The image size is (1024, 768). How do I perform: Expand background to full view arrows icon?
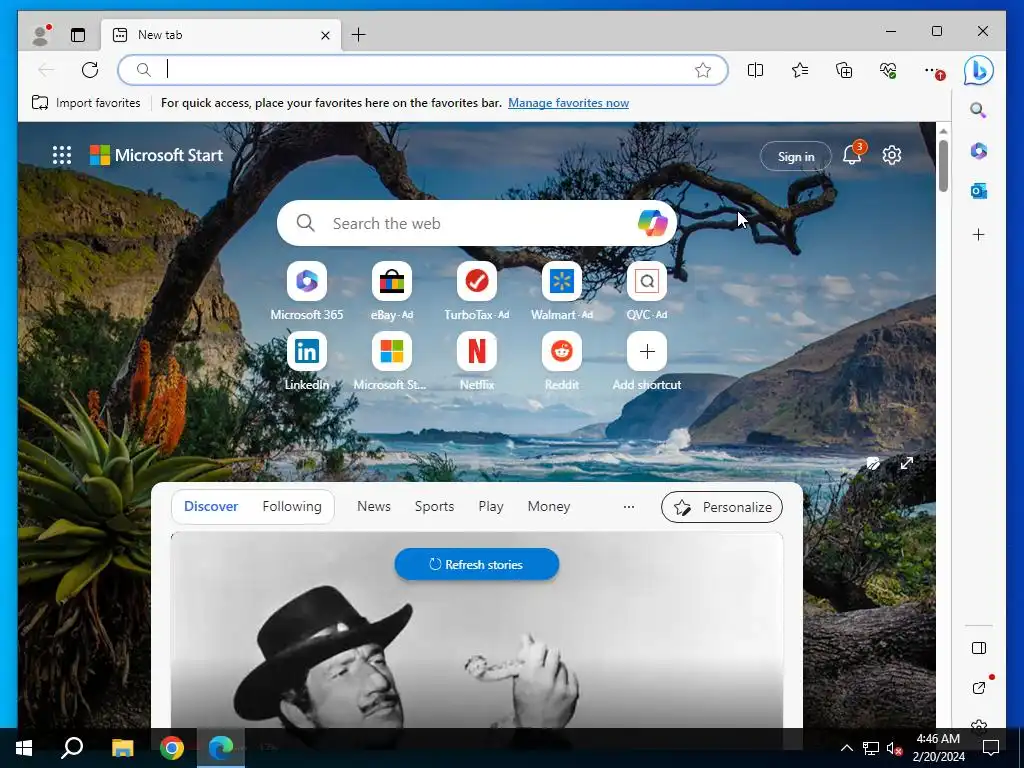tap(906, 463)
